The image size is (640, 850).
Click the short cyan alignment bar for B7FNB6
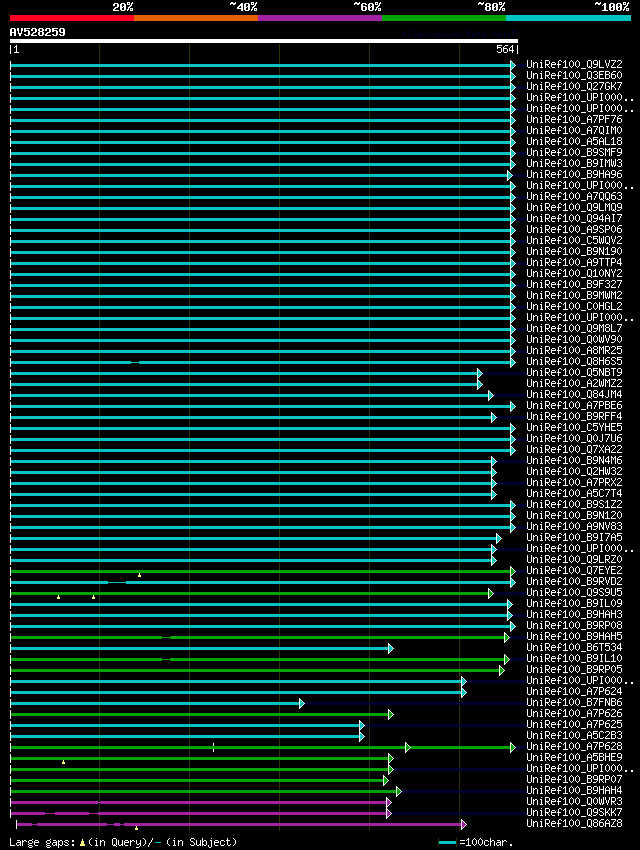(156, 704)
